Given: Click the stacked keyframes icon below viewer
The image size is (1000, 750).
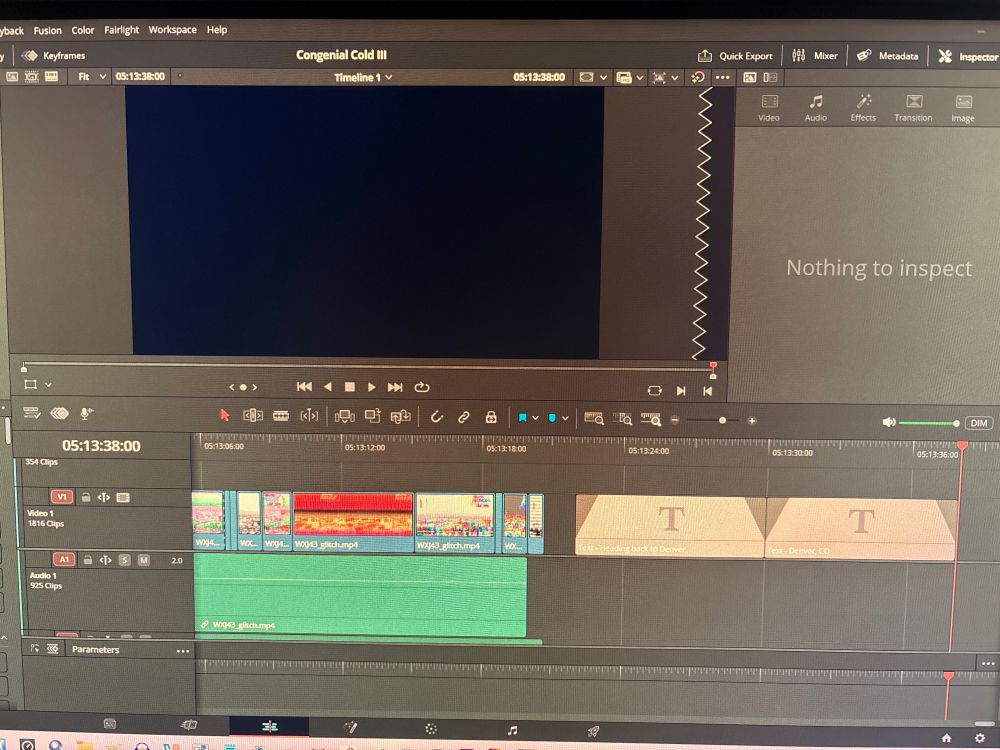Looking at the screenshot, I should click(59, 413).
